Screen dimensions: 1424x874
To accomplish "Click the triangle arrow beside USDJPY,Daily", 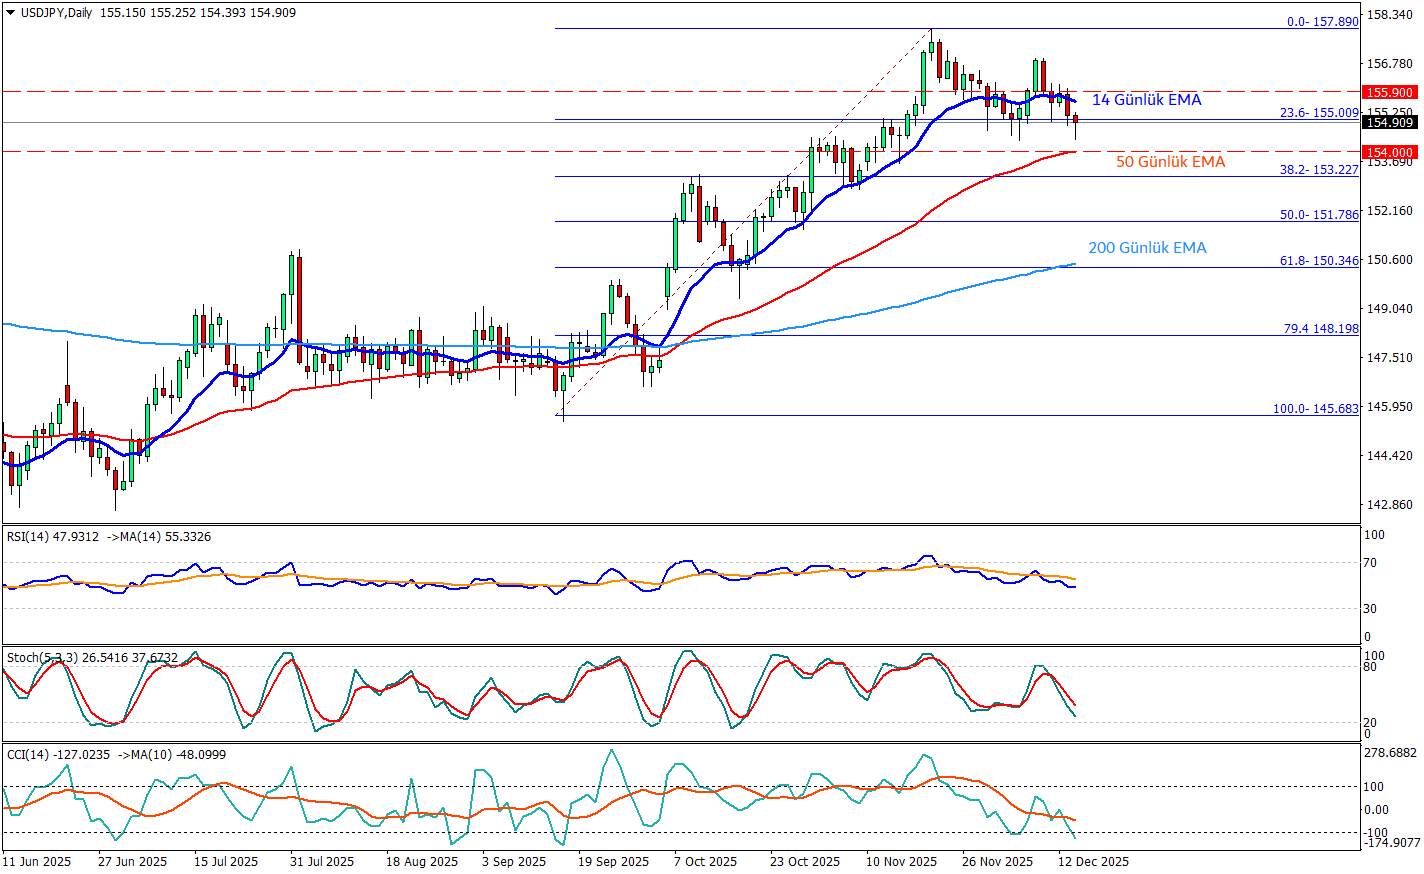I will click(10, 13).
